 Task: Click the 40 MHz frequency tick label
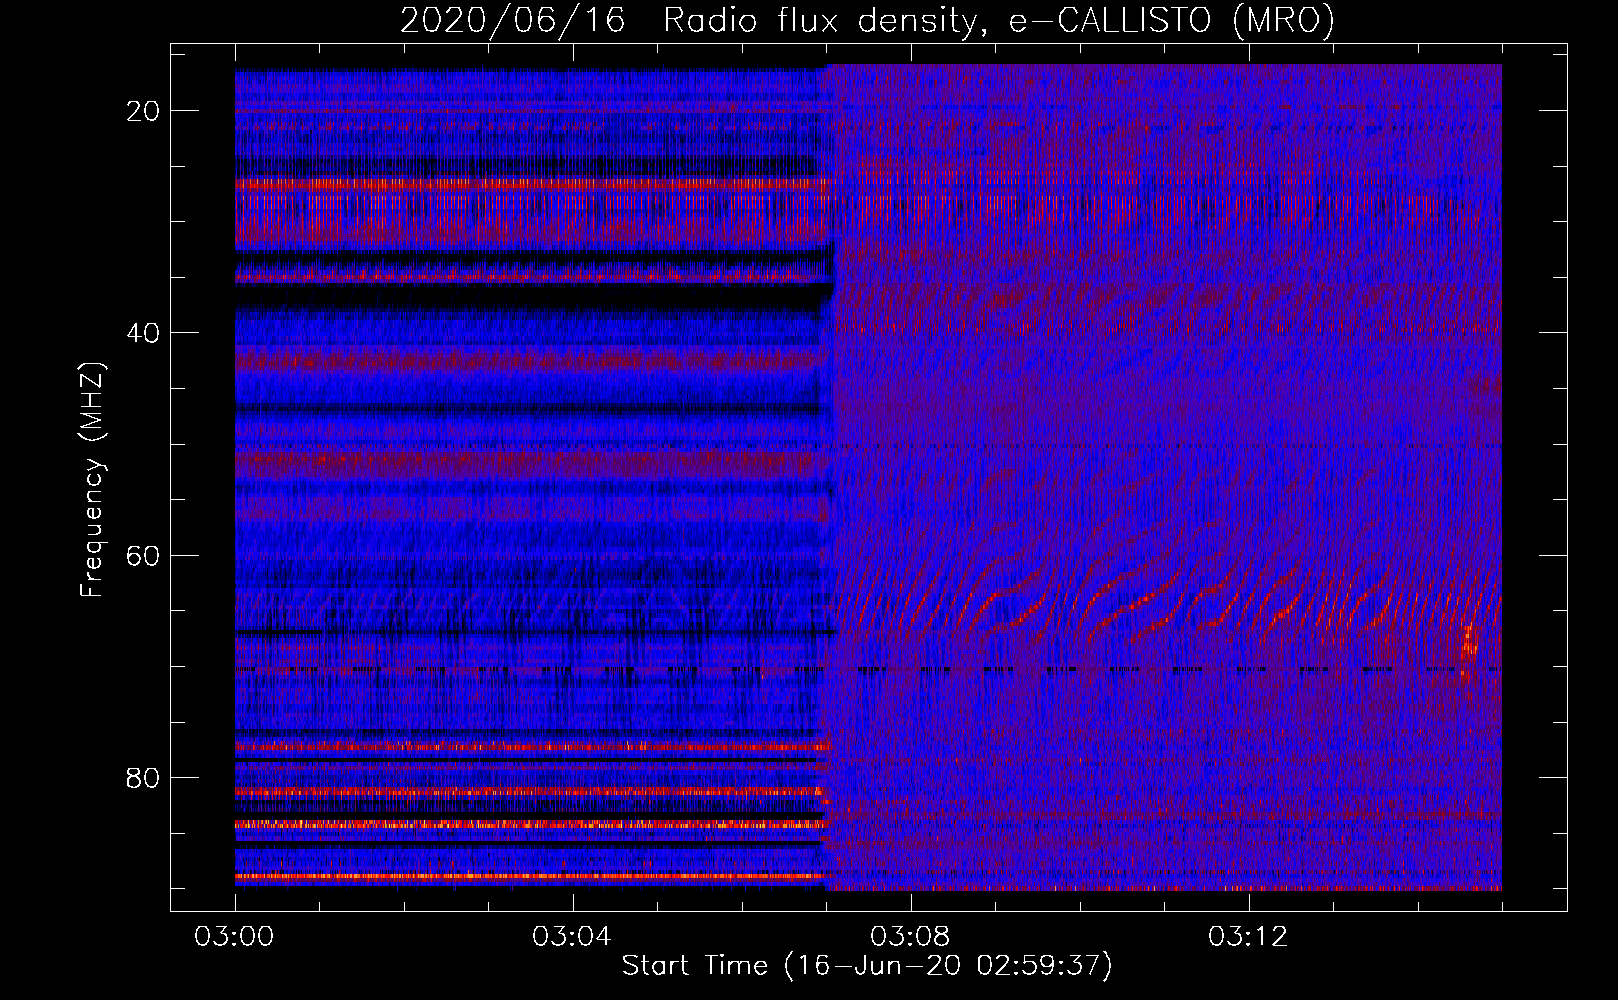(143, 333)
